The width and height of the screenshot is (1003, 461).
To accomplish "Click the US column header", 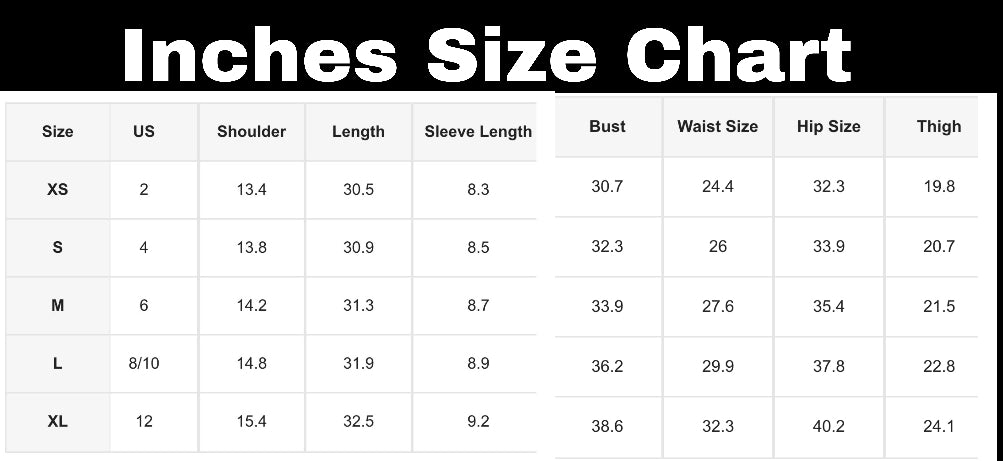I will 144,132.
